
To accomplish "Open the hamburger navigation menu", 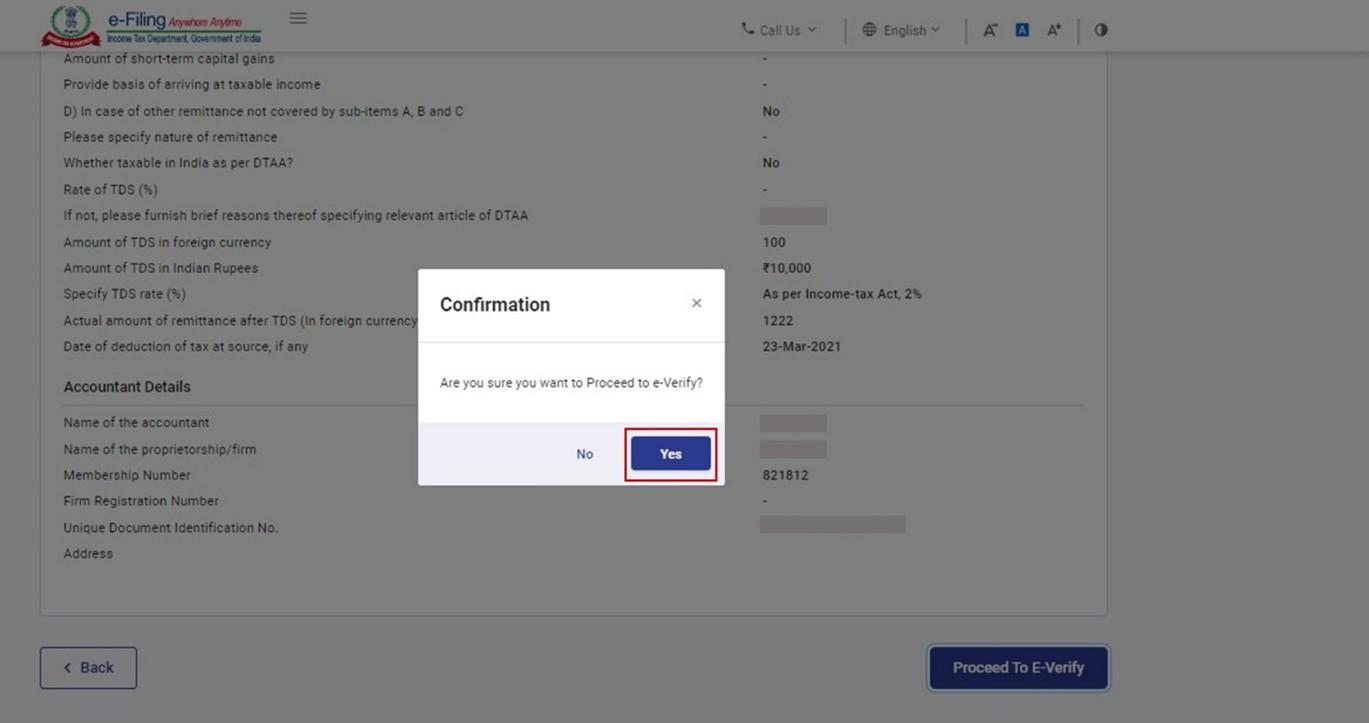I will point(297,17).
